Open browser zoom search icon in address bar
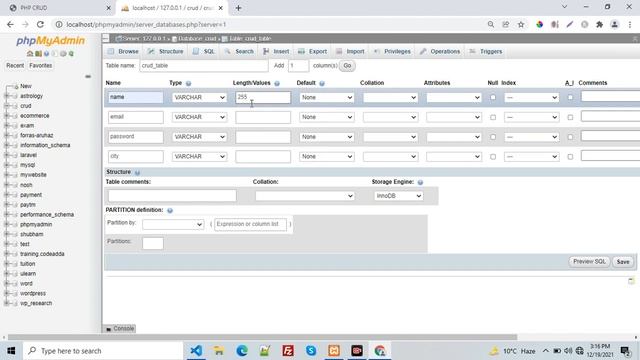The width and height of the screenshot is (640, 360). pos(491,24)
